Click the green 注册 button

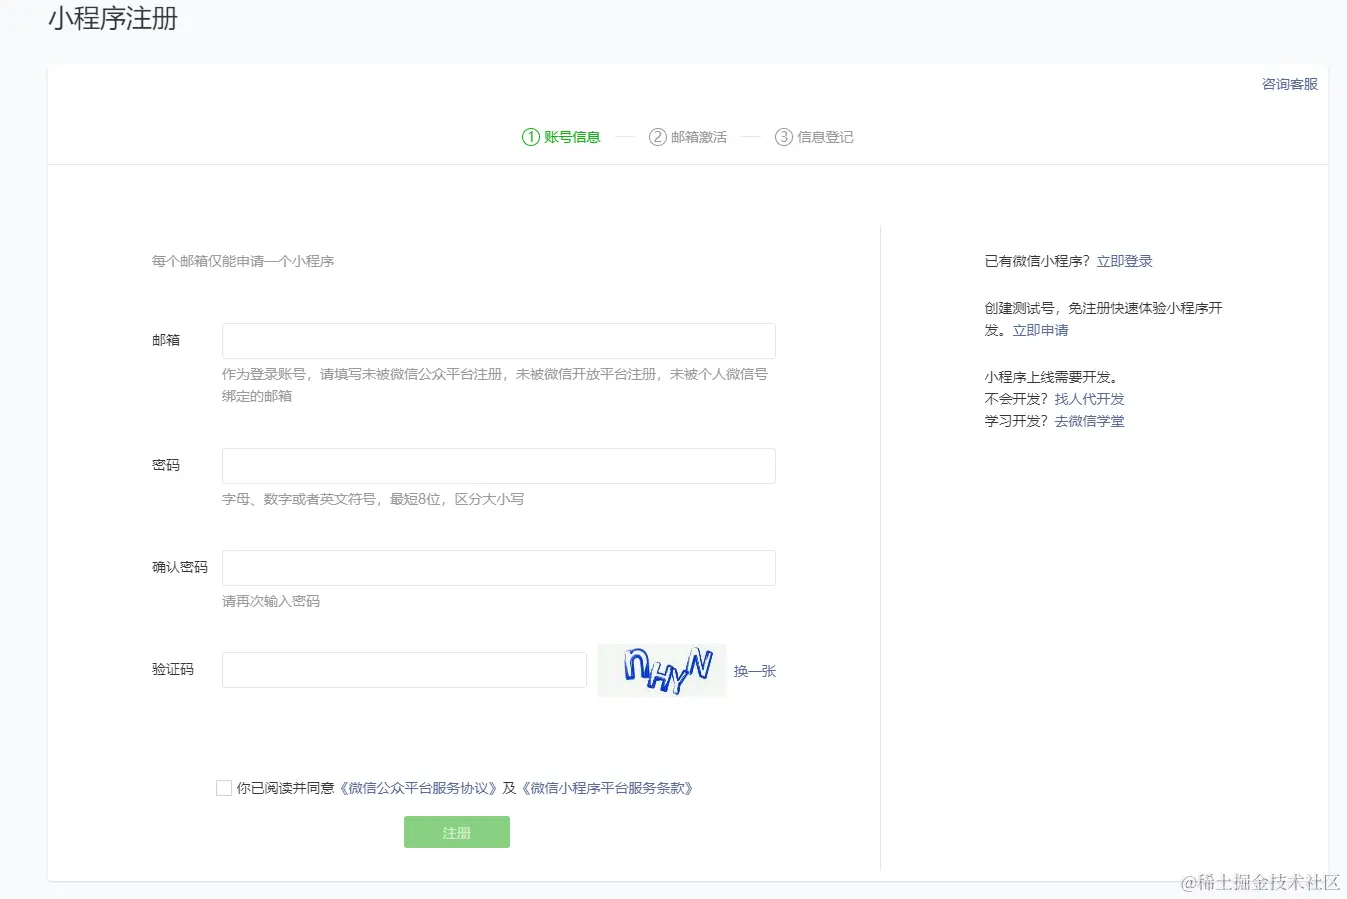point(457,832)
